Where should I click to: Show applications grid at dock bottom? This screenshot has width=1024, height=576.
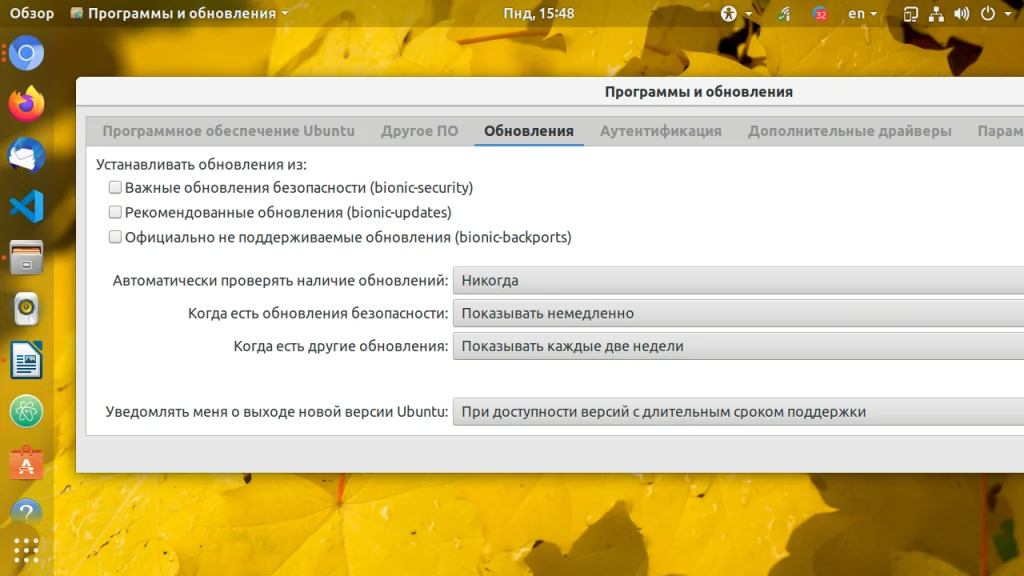(x=26, y=551)
